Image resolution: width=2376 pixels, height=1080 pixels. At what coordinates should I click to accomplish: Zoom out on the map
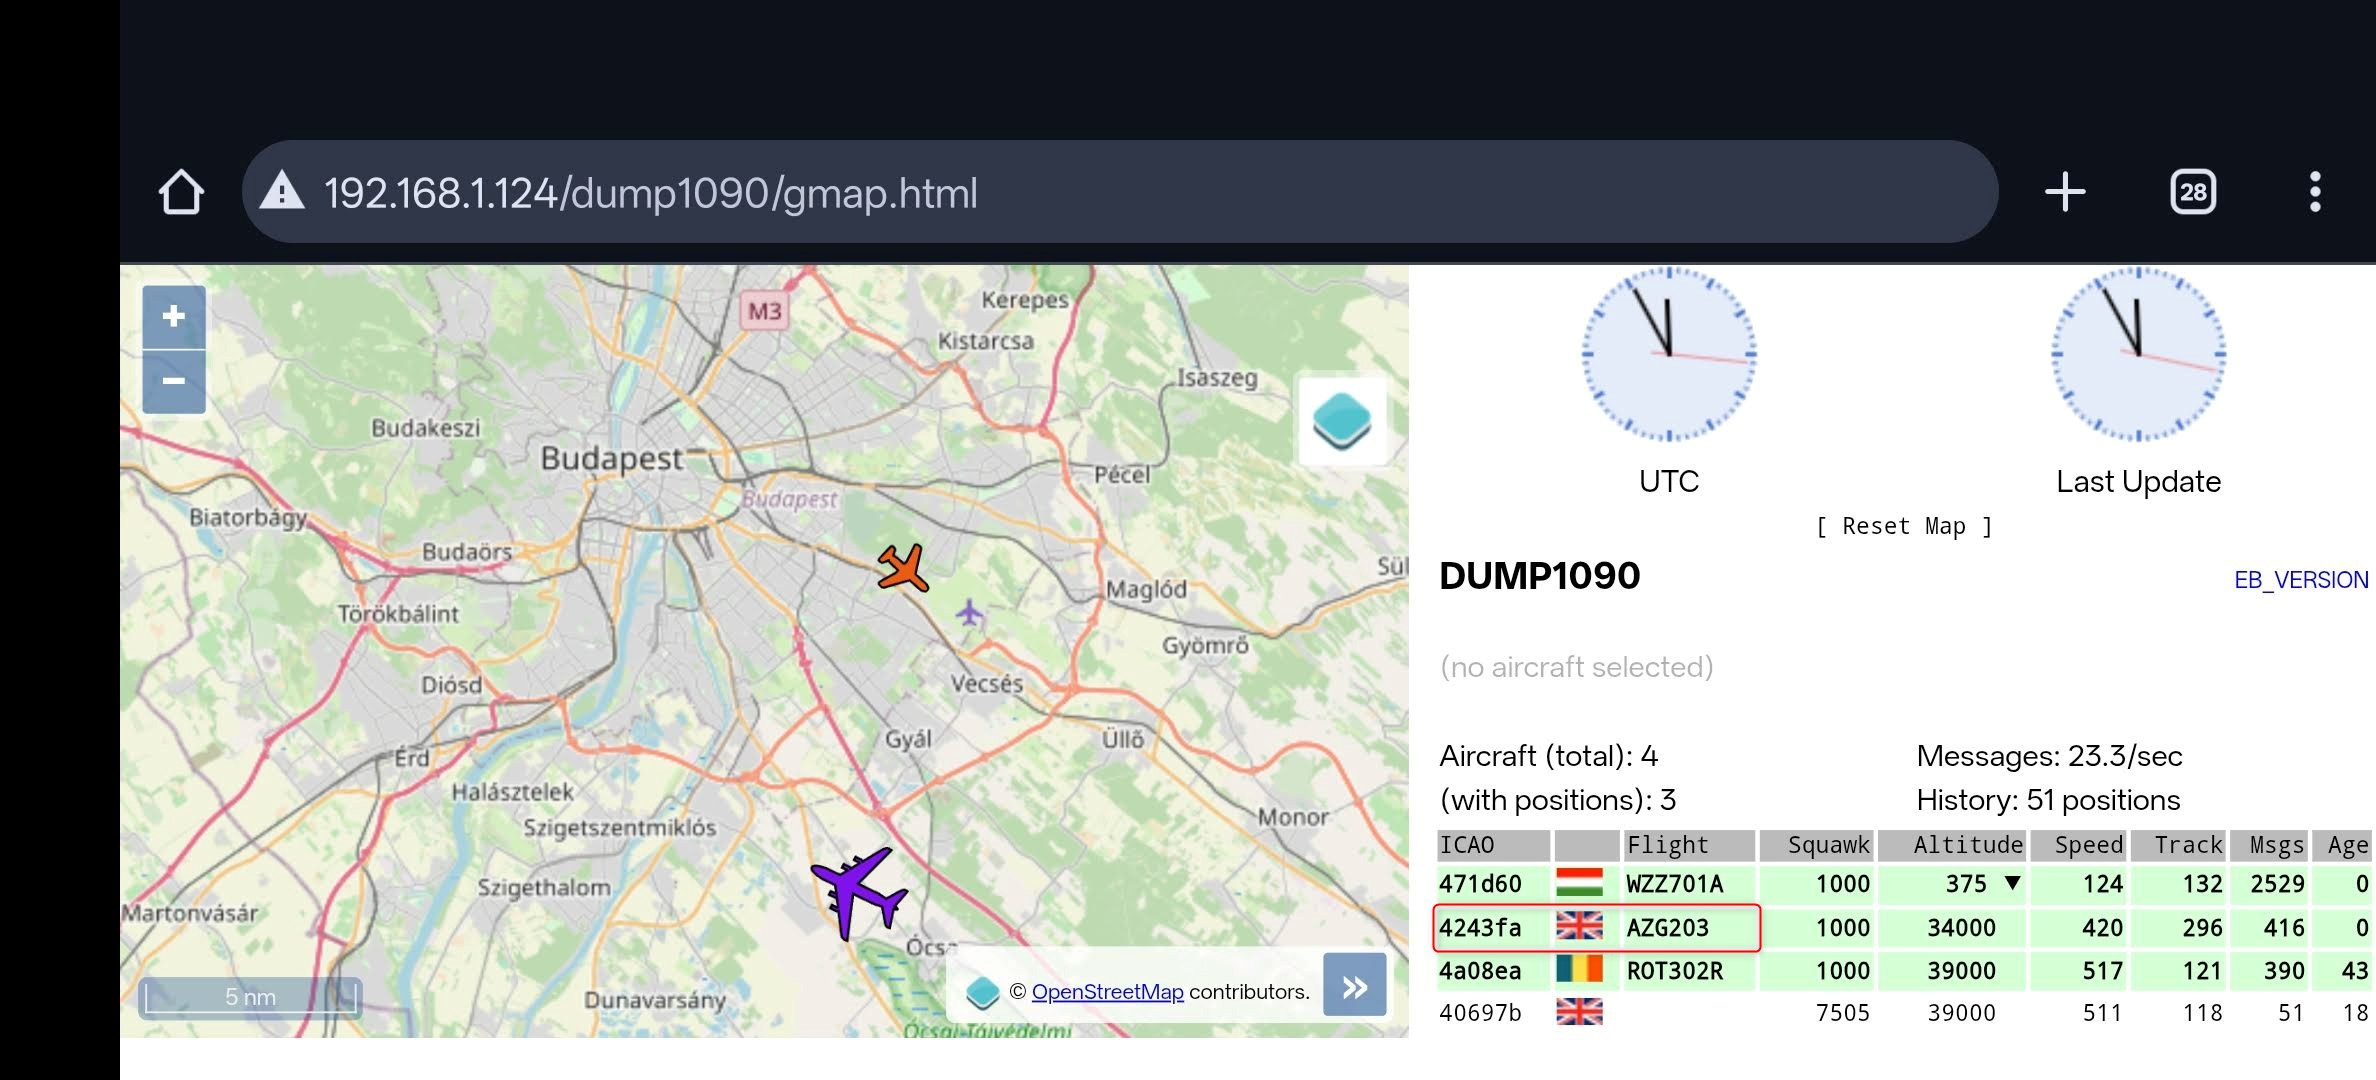click(x=174, y=381)
